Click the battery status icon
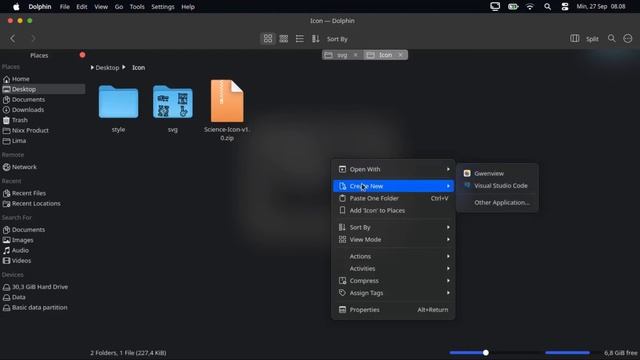640x360 pixels. (513, 7)
